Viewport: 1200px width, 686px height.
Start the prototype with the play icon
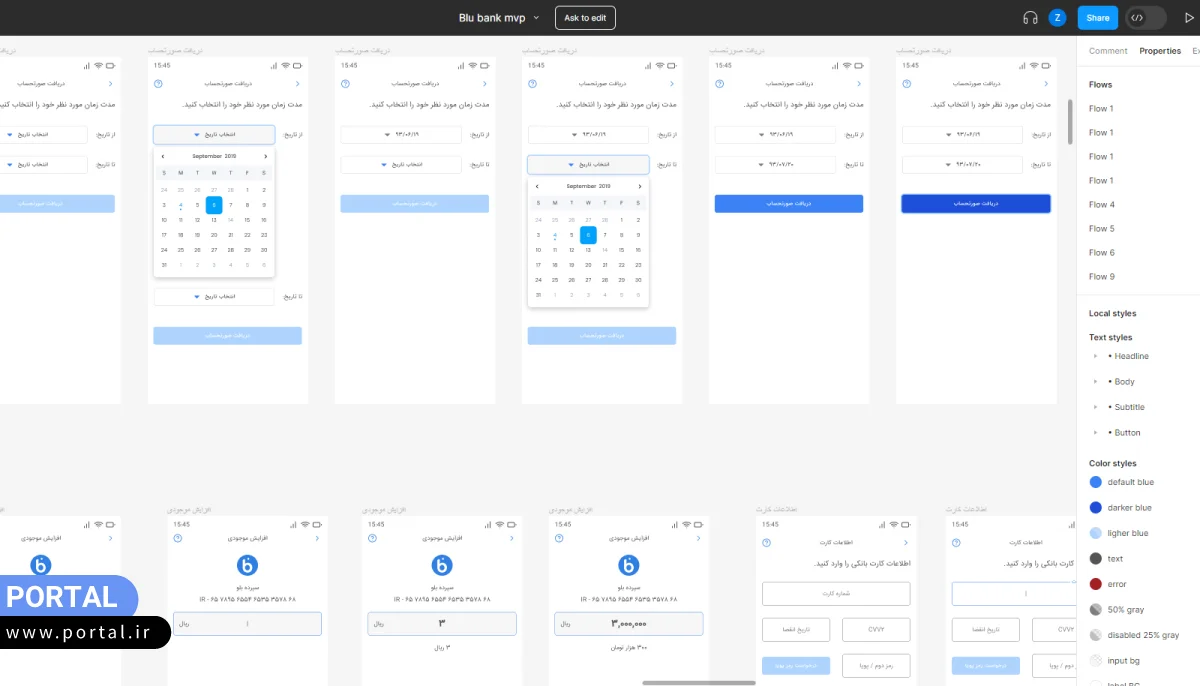[x=1188, y=18]
